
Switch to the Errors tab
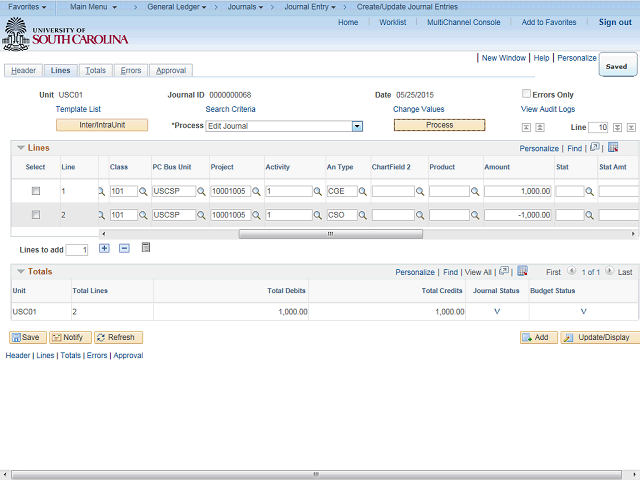(x=131, y=71)
